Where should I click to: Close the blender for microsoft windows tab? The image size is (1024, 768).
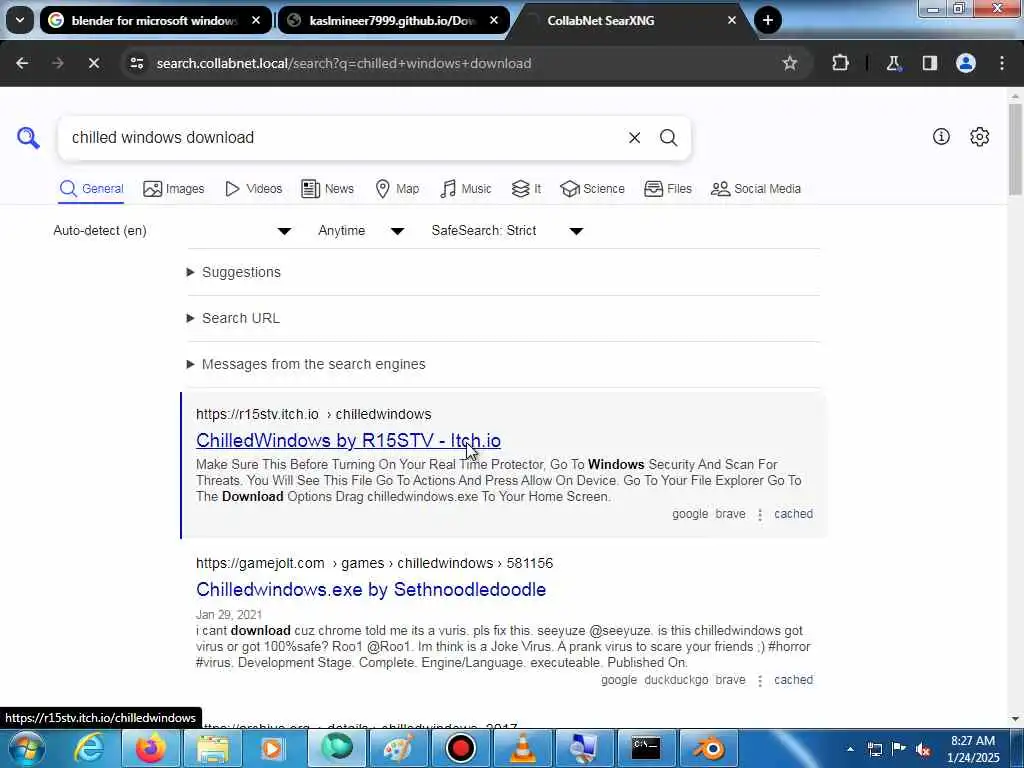[x=256, y=20]
